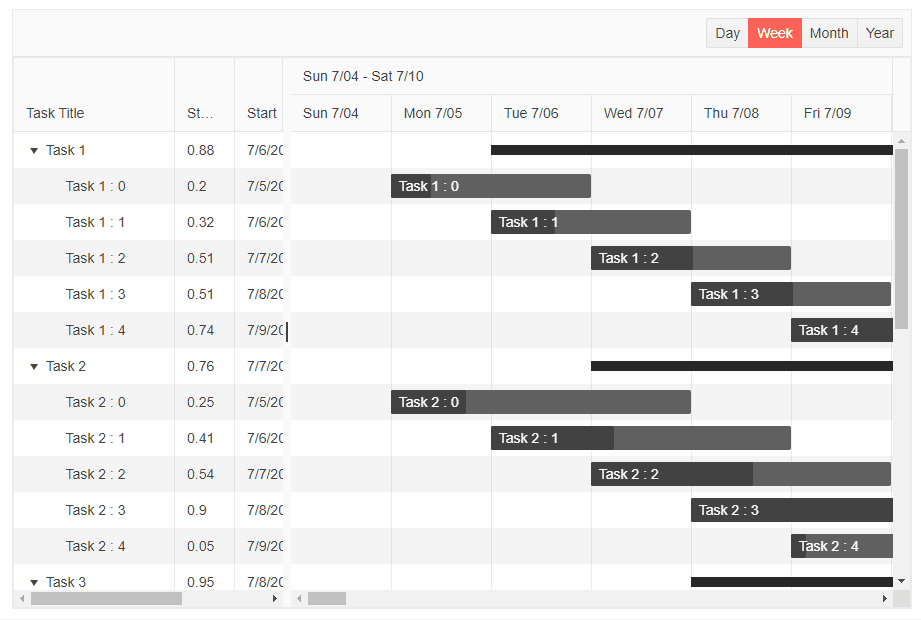
Task: Click the left arrow on timeline scrollbar
Action: pyautogui.click(x=298, y=599)
